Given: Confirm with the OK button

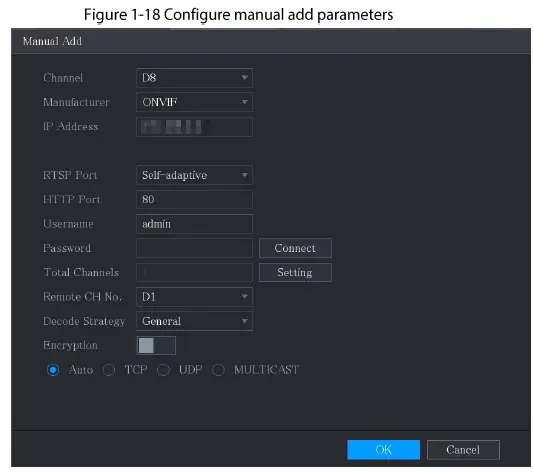Looking at the screenshot, I should click(383, 450).
